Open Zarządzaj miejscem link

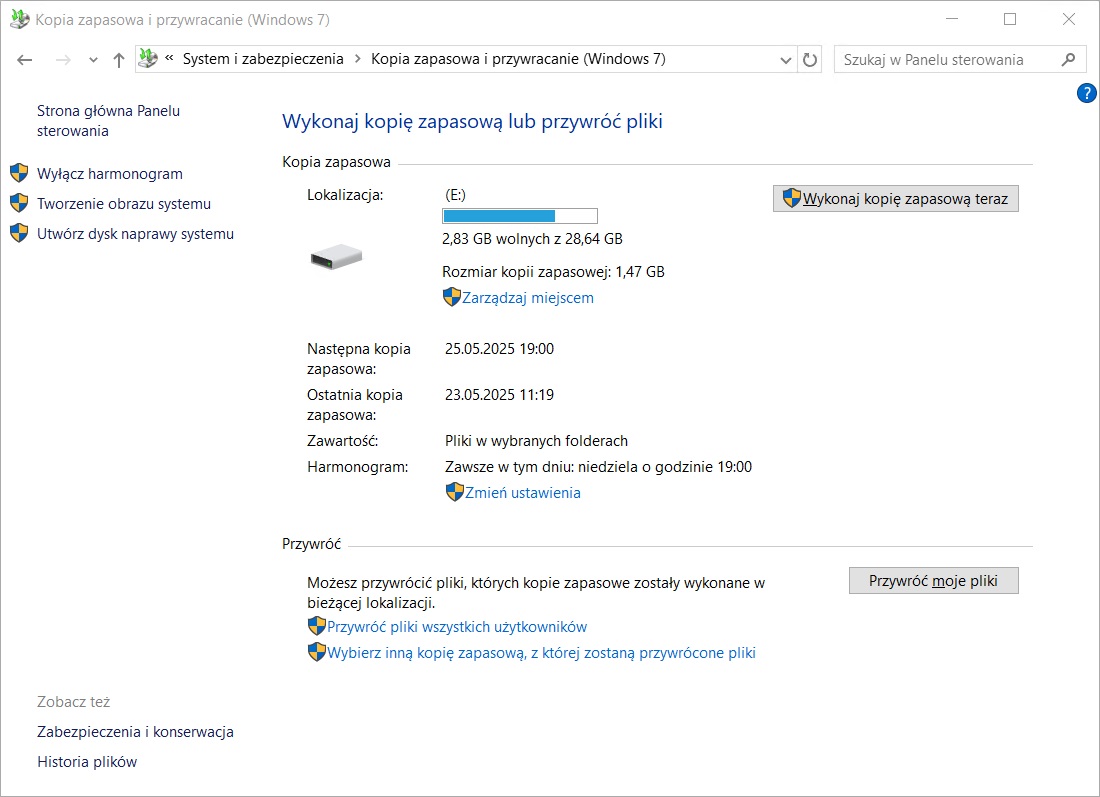(x=527, y=298)
